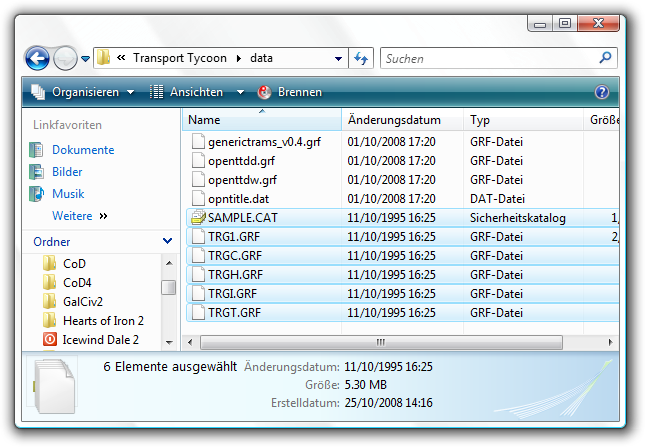Sort by the Typ column header
Image resolution: width=645 pixels, height=447 pixels.
point(523,120)
